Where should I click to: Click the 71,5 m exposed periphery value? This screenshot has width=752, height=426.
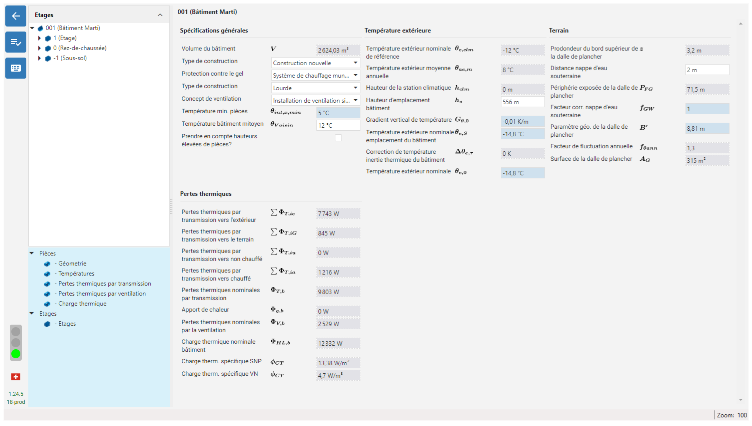coord(707,89)
